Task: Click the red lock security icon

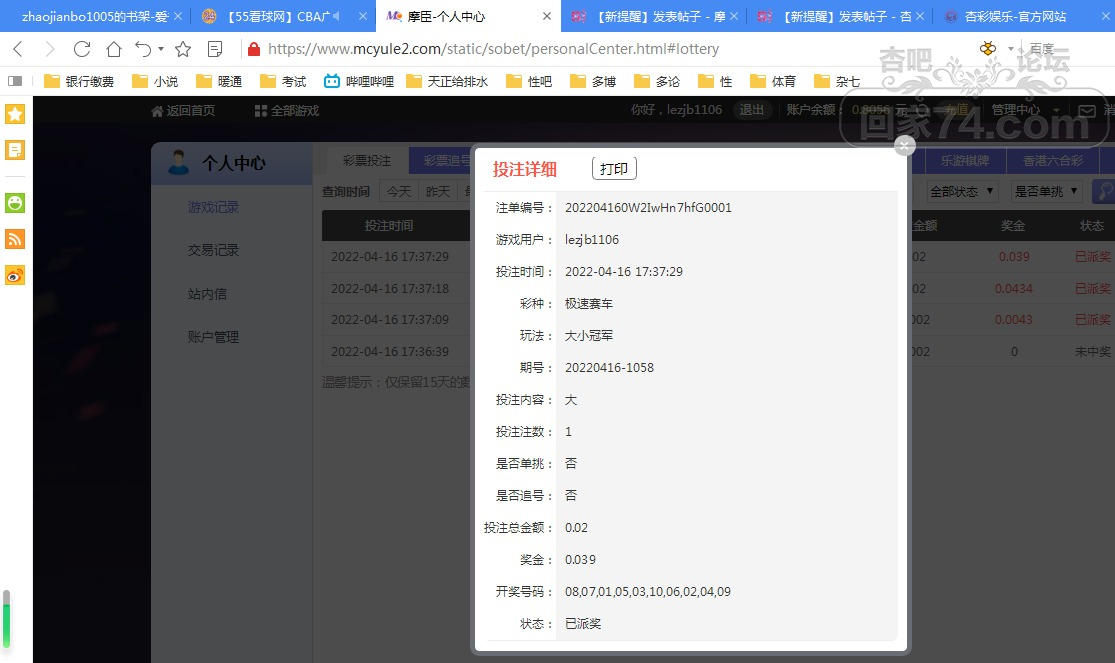Action: tap(253, 48)
